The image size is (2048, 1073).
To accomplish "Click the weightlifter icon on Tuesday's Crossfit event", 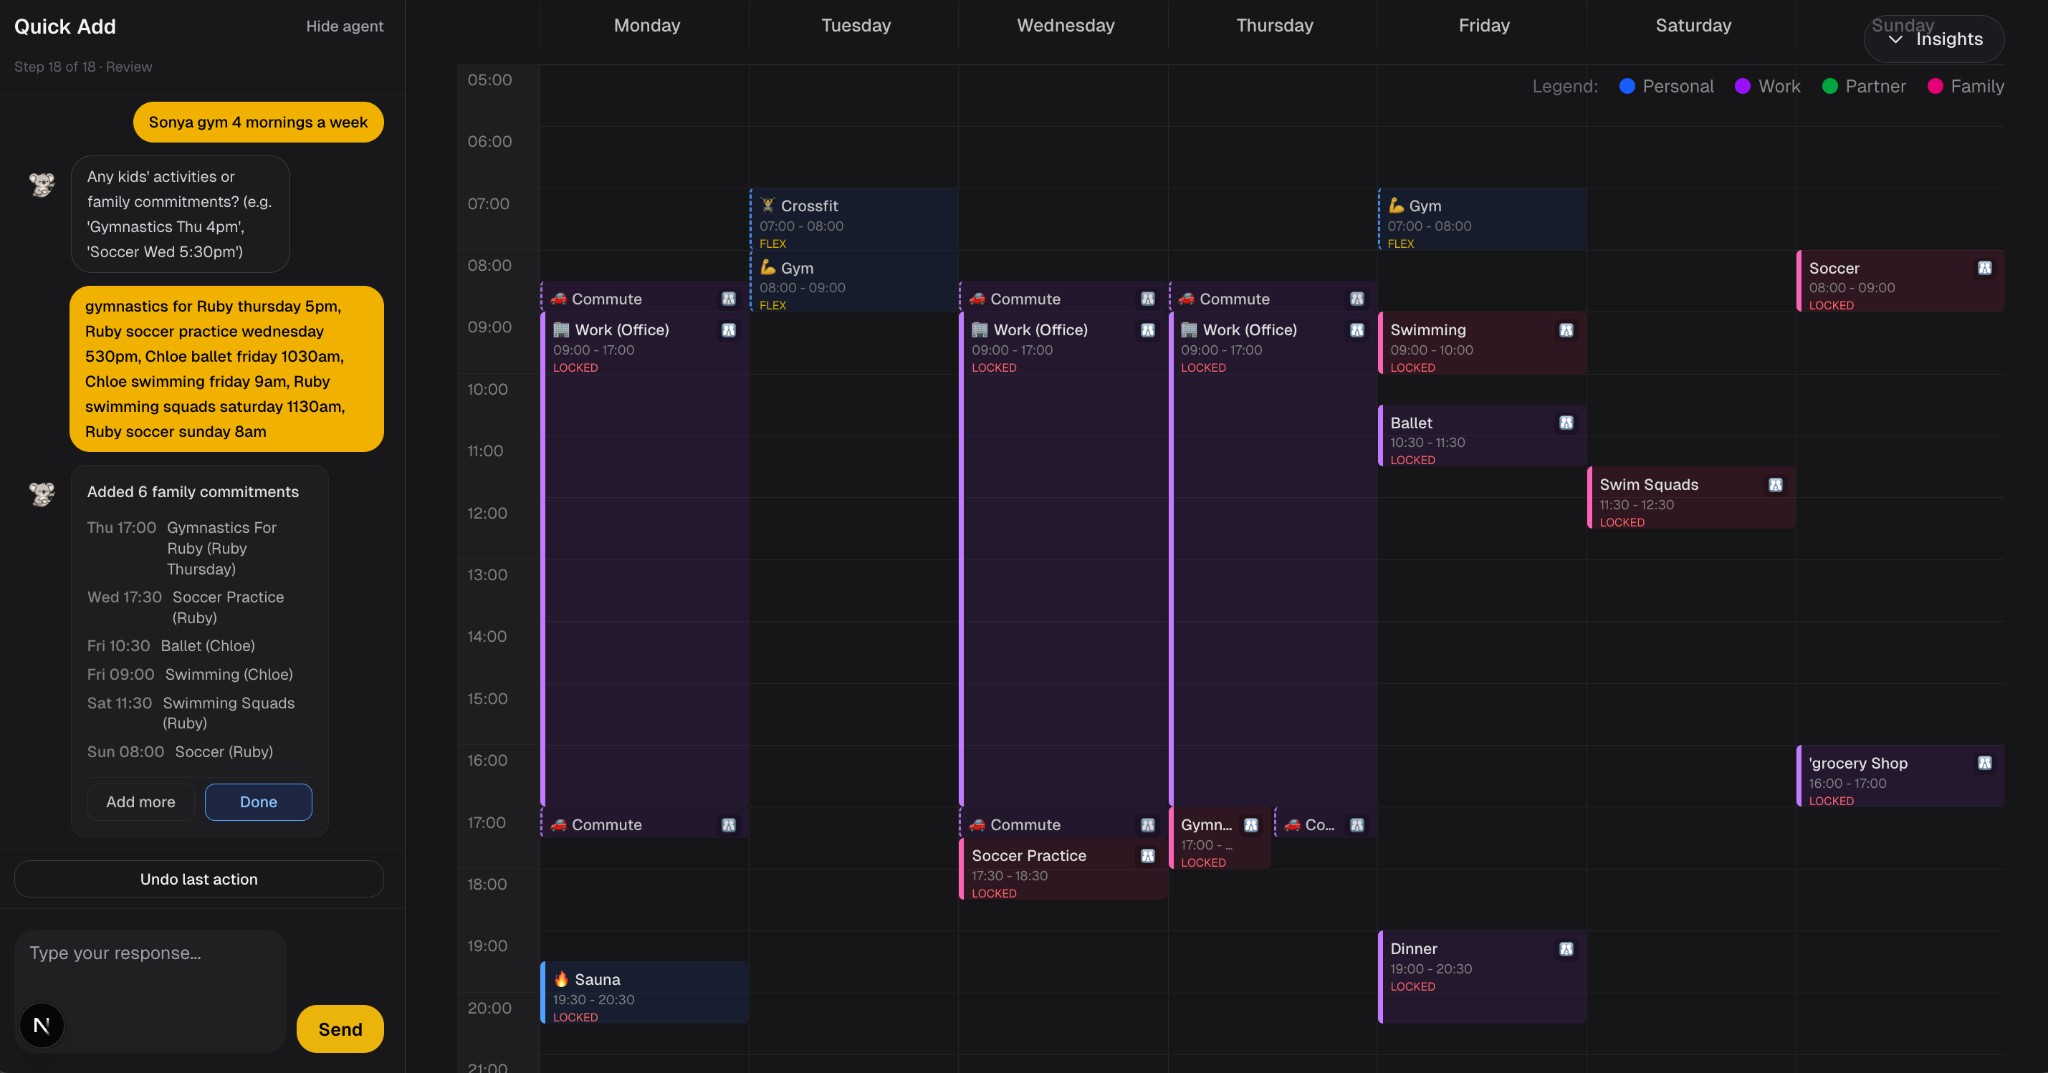I will [766, 206].
